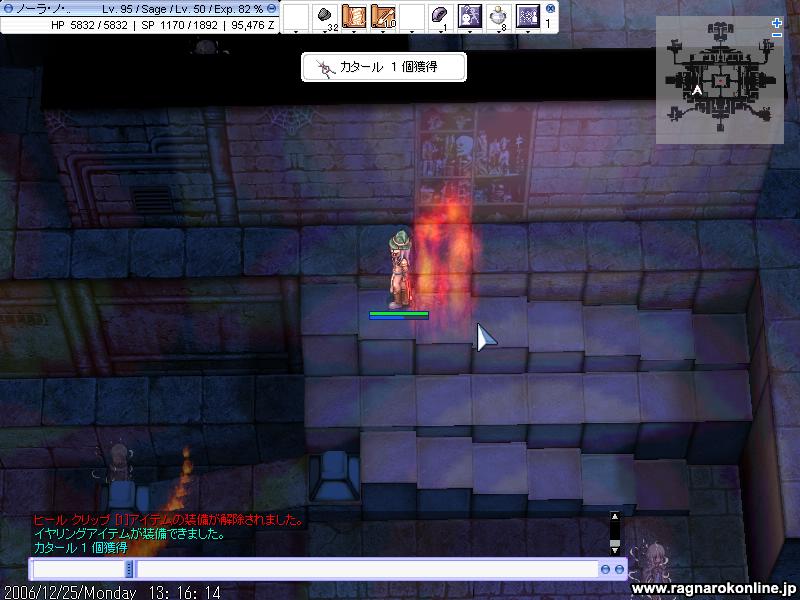The height and width of the screenshot is (600, 800).
Task: Click the chat bar divider handle
Action: pos(130,569)
